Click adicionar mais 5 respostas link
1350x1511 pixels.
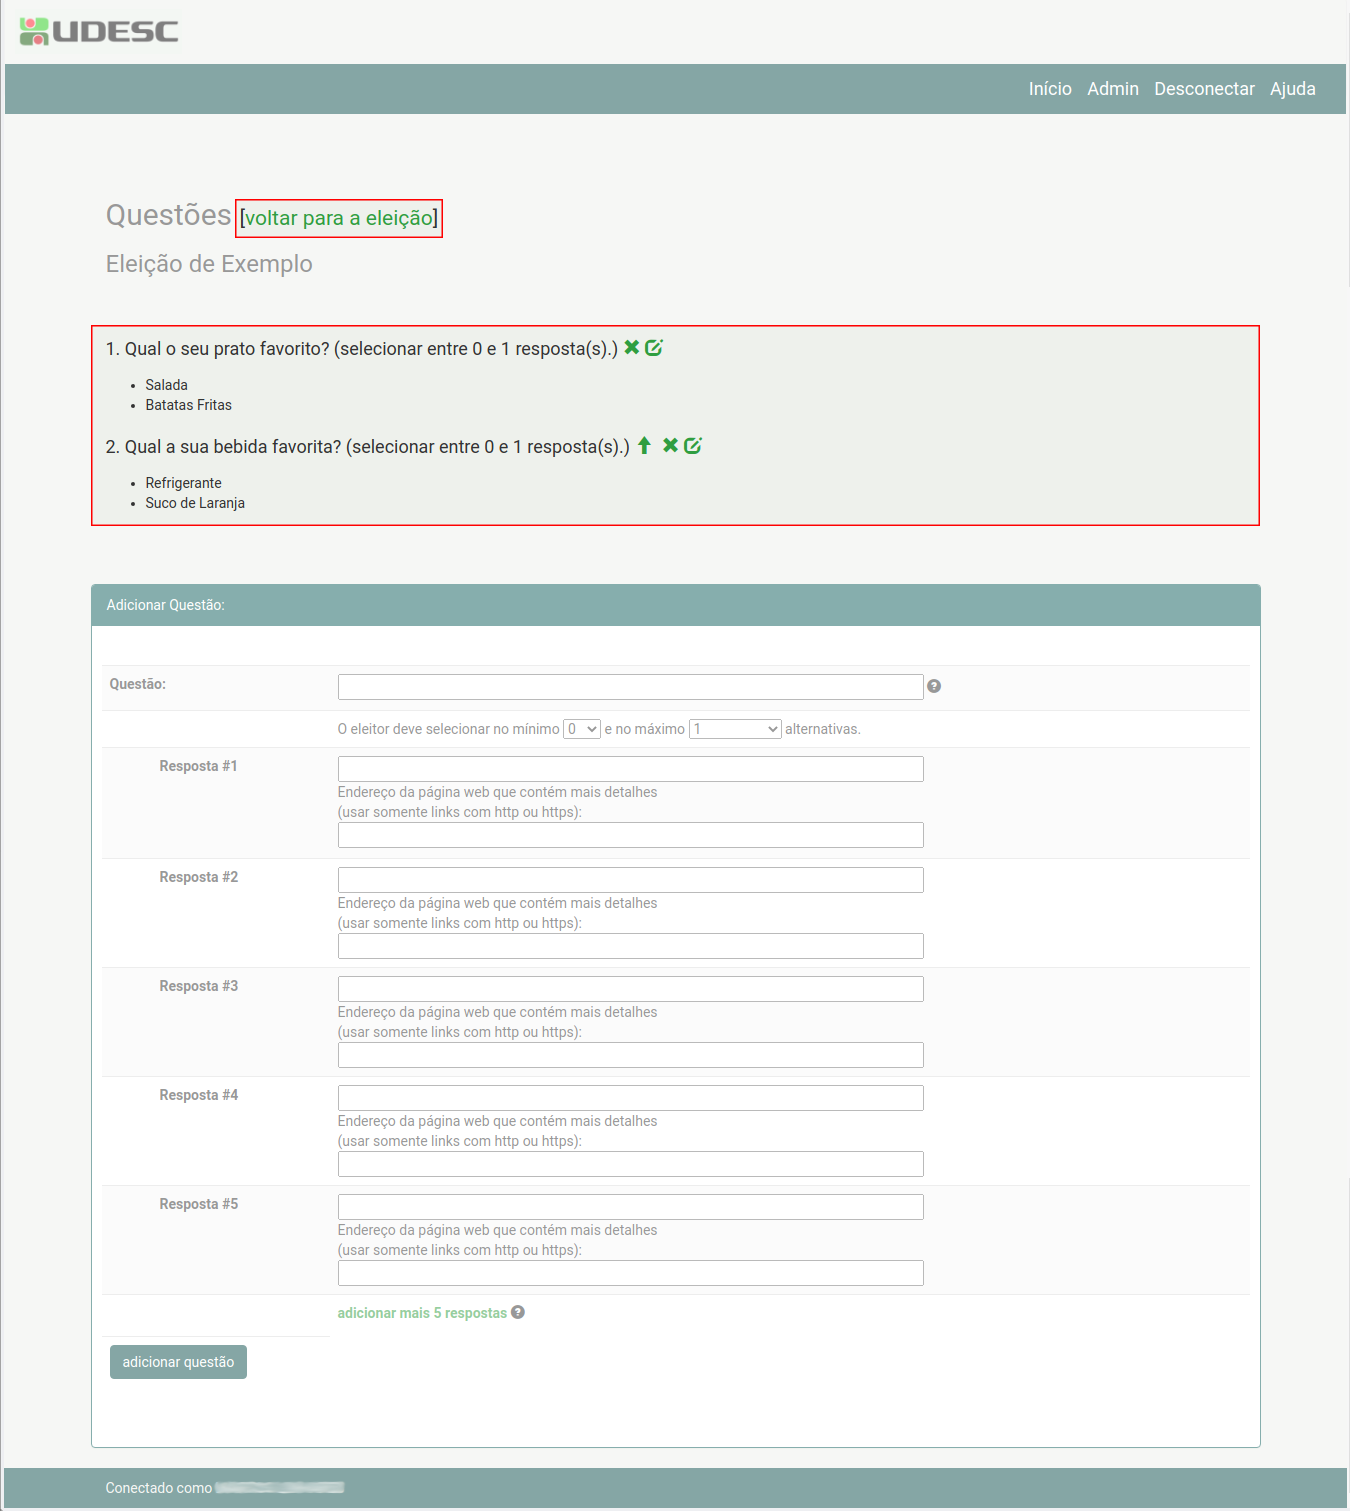click(422, 1313)
